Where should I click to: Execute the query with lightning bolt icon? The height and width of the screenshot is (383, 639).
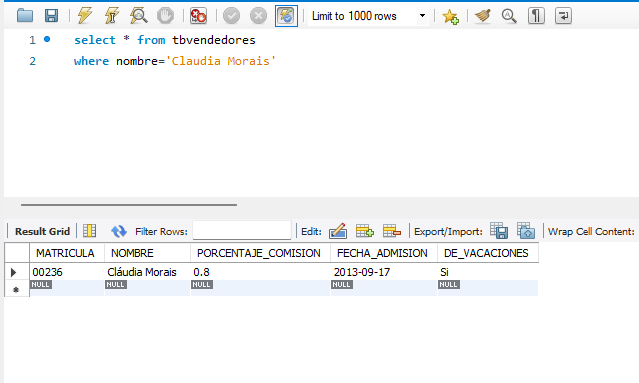click(85, 16)
